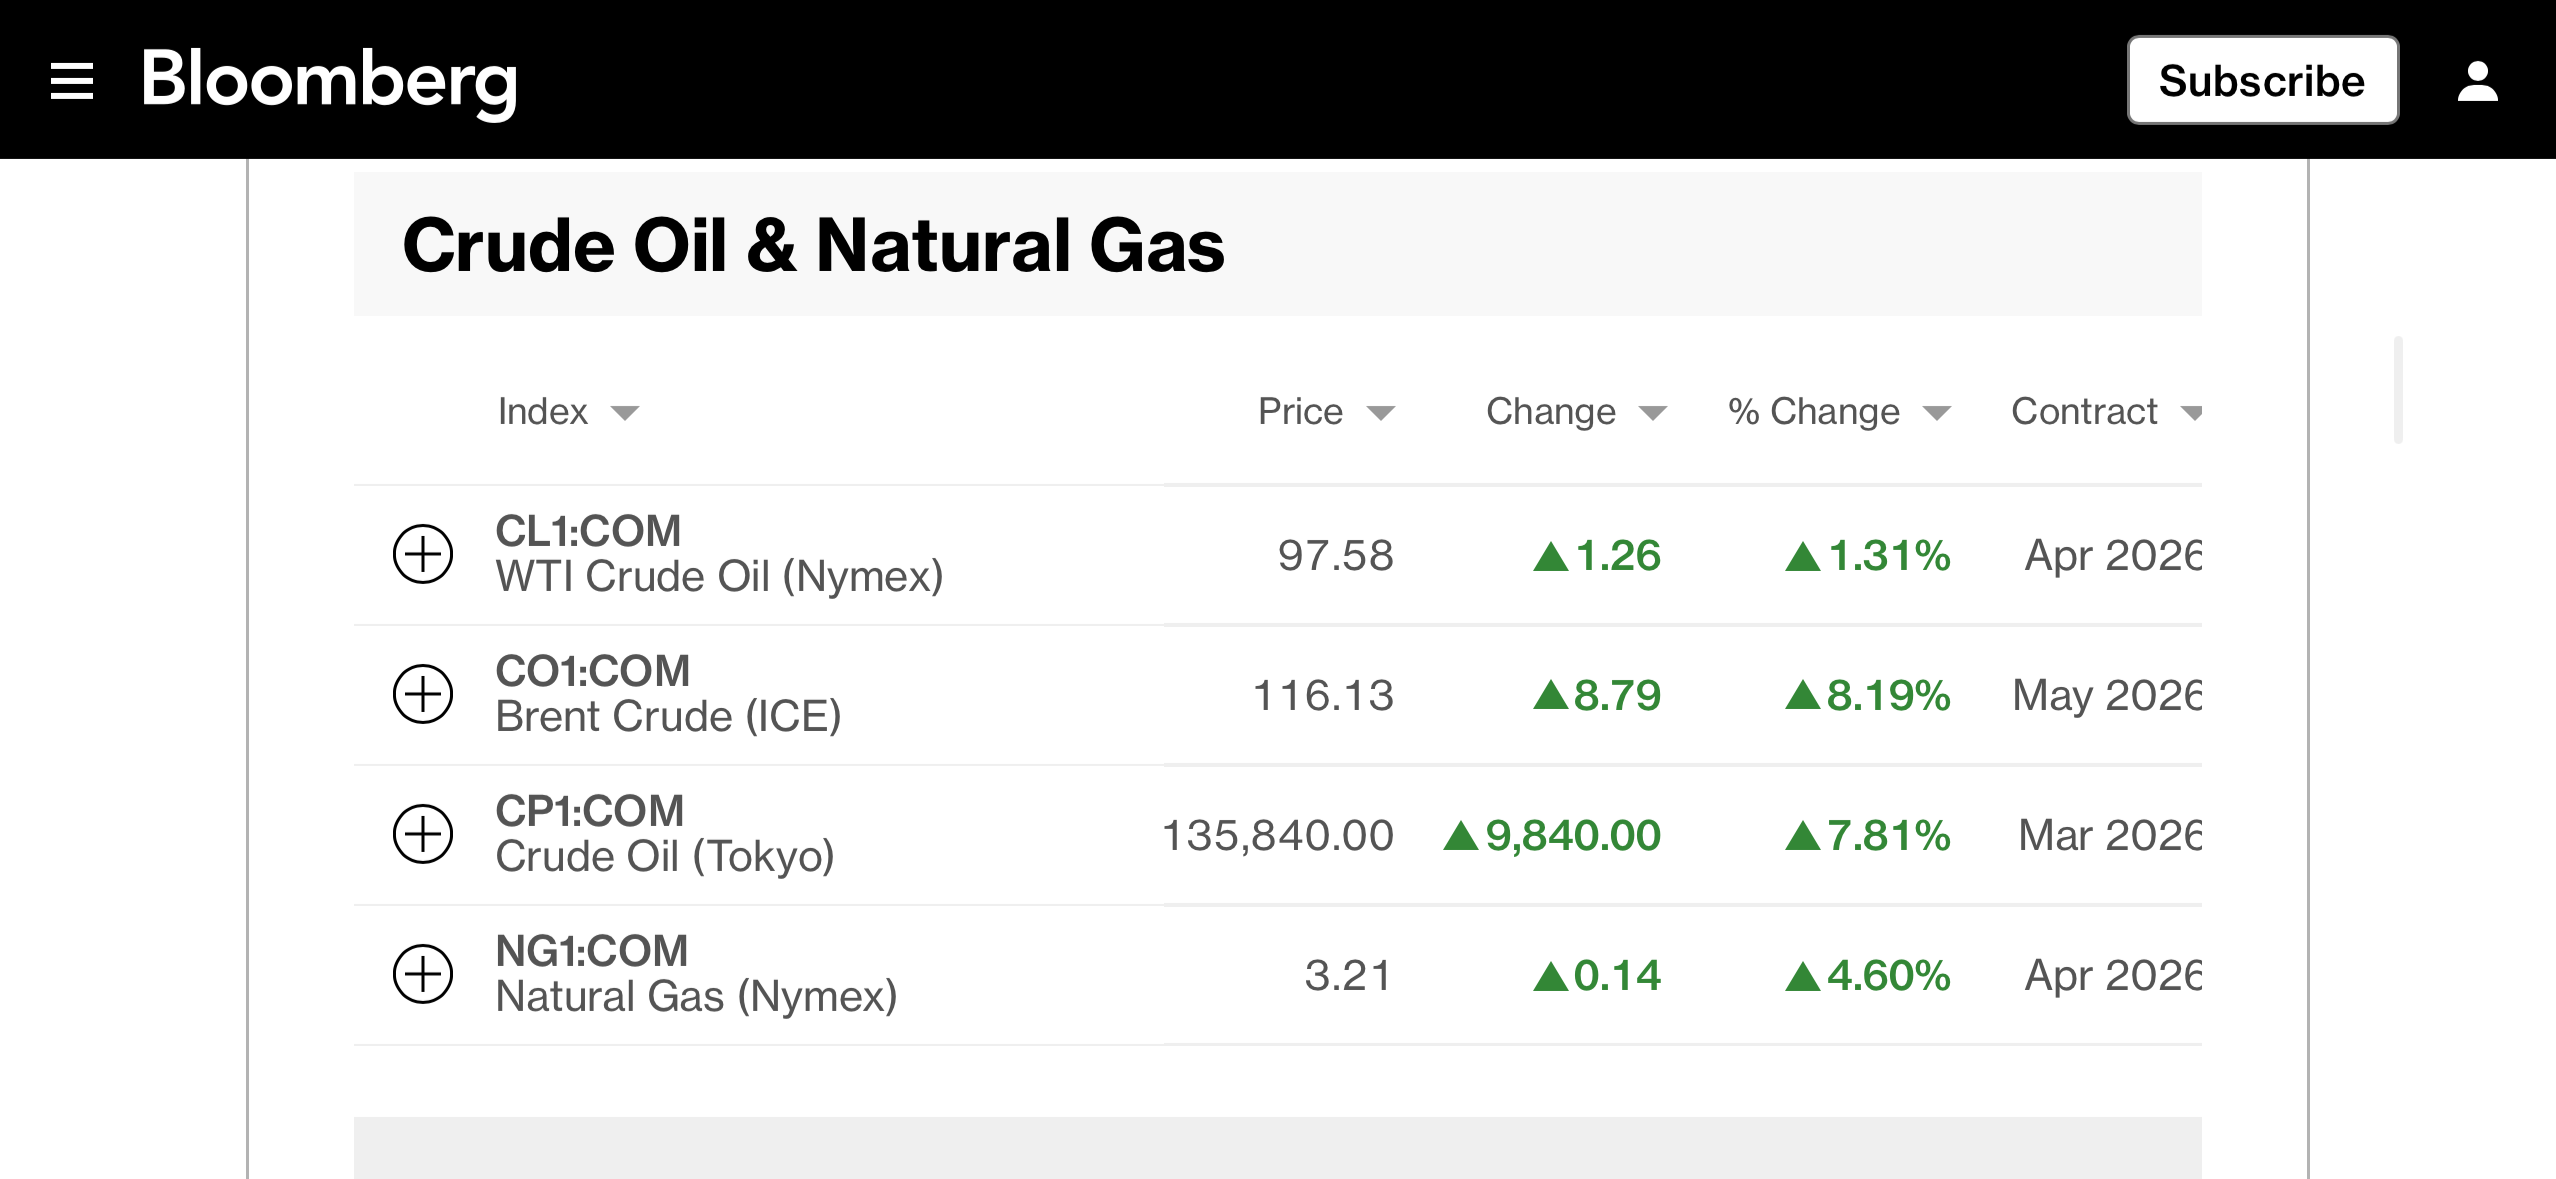Click the Index column header label
Screen dimensions: 2556x1179
click(x=542, y=411)
